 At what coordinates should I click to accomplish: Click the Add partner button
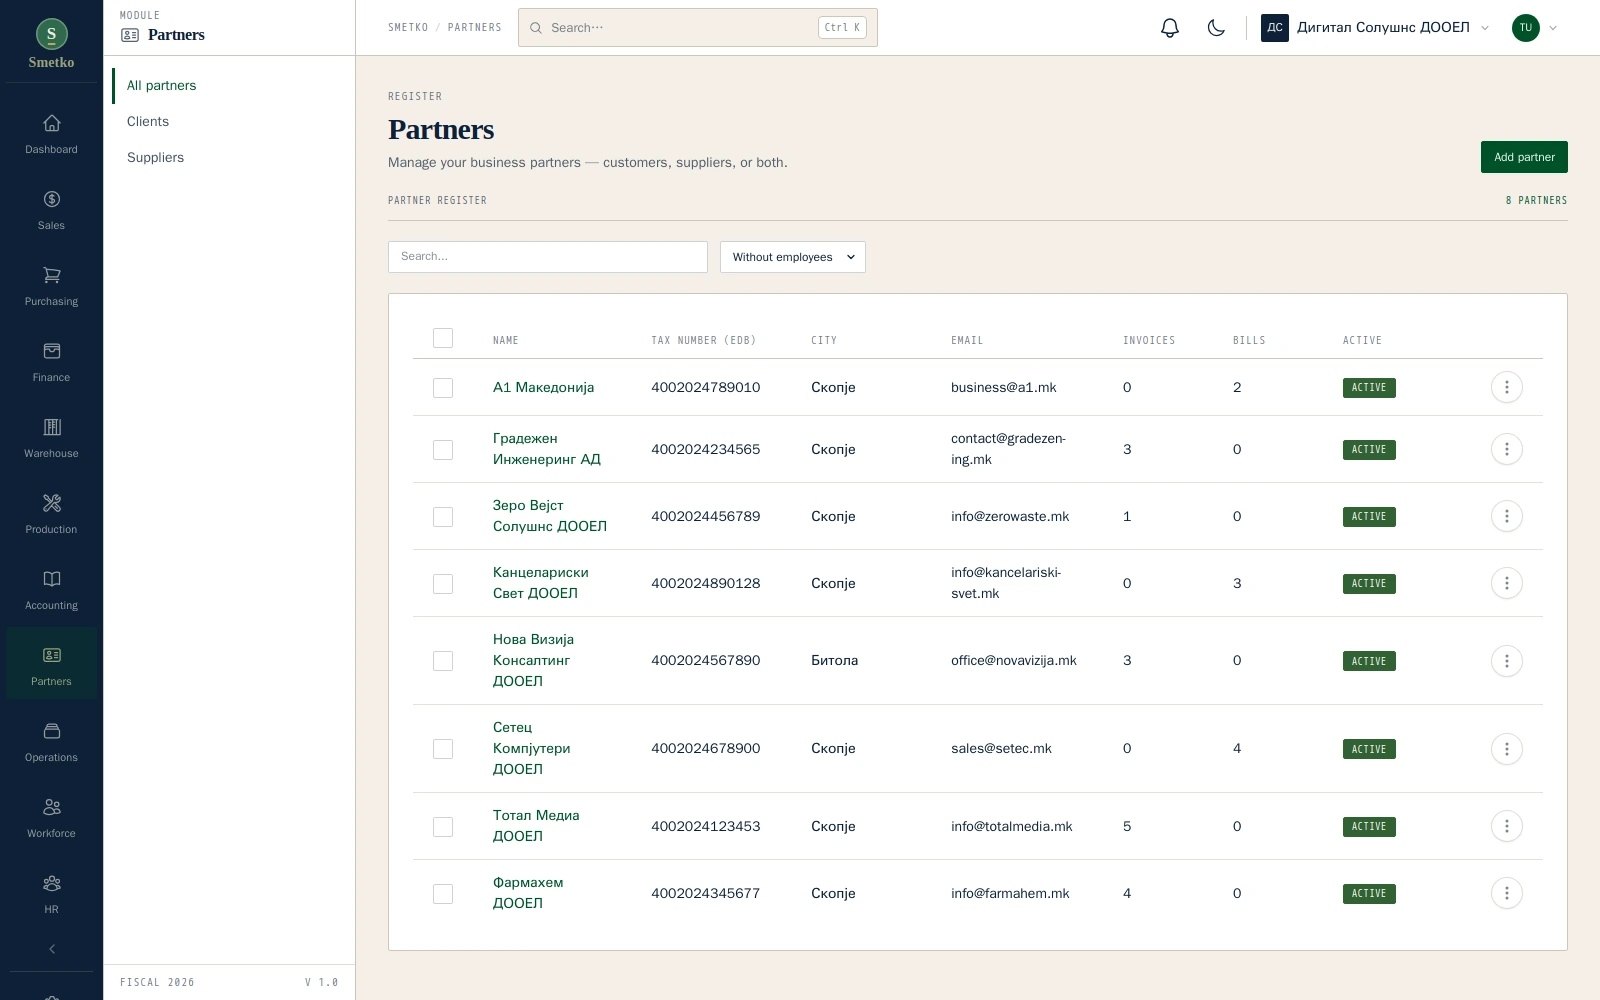[x=1524, y=157]
